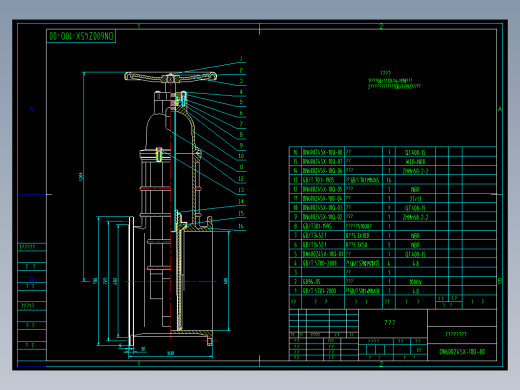Pick leader callout number 5 beside the valve
This screenshot has height=390, width=520.
[x=241, y=102]
